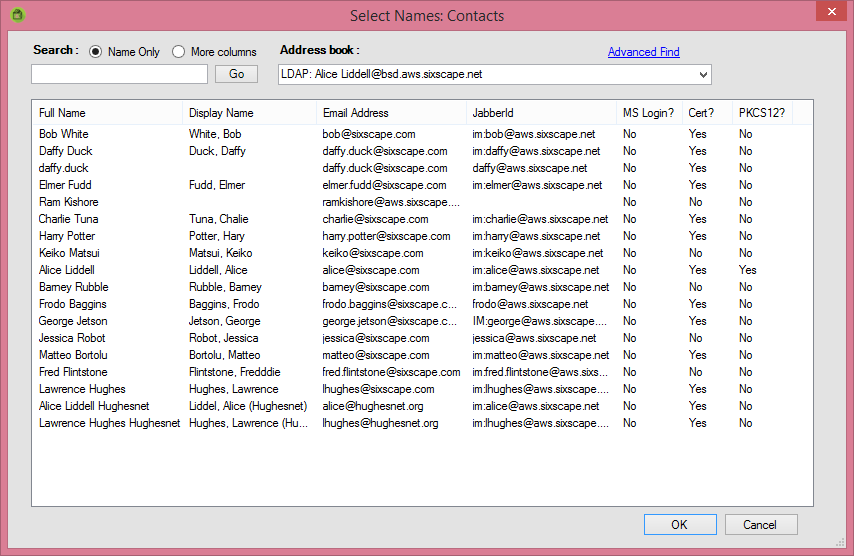Click the Flintstone, Fredddie display name
Viewport: 854px width, 556px height.
click(x=234, y=372)
